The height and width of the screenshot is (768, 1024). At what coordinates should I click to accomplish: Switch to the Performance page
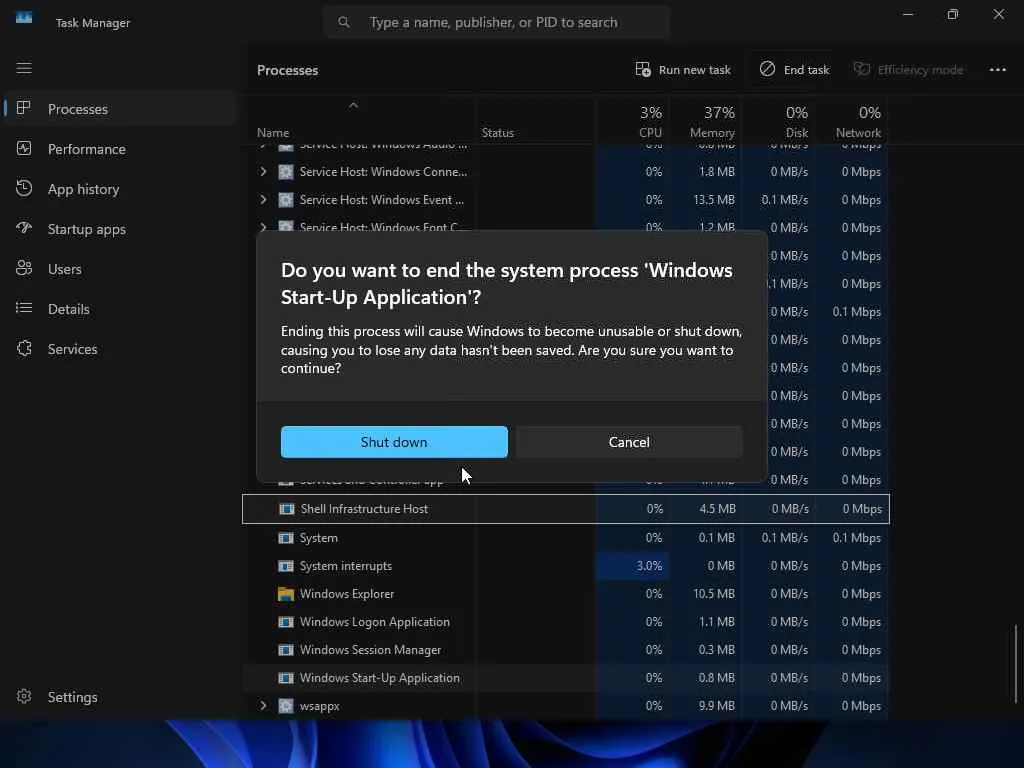120,149
